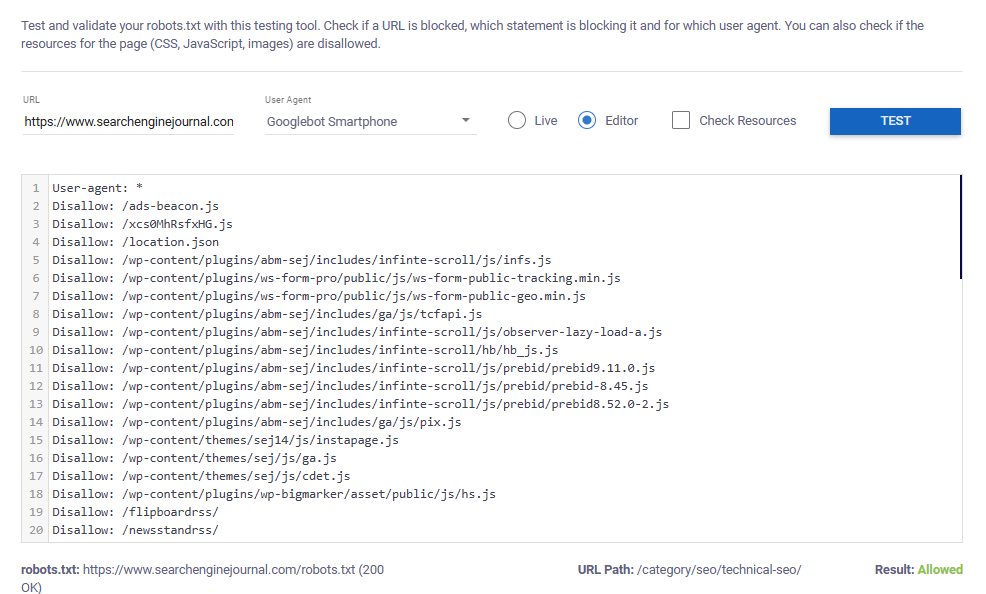The width and height of the screenshot is (986, 594).
Task: Click the Disallow rule for /flipboardrss/
Action: coord(135,511)
